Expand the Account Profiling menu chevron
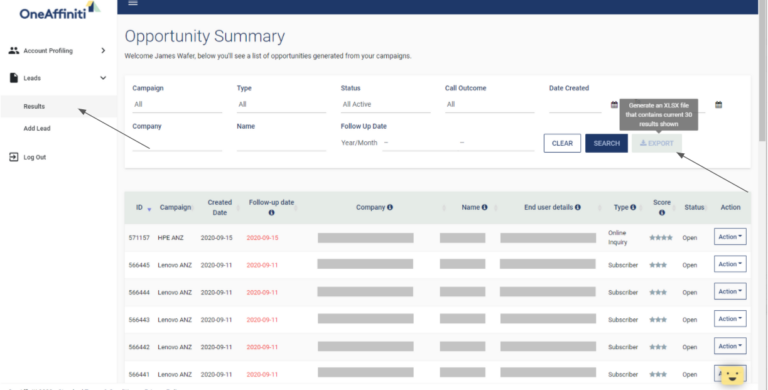 103,50
